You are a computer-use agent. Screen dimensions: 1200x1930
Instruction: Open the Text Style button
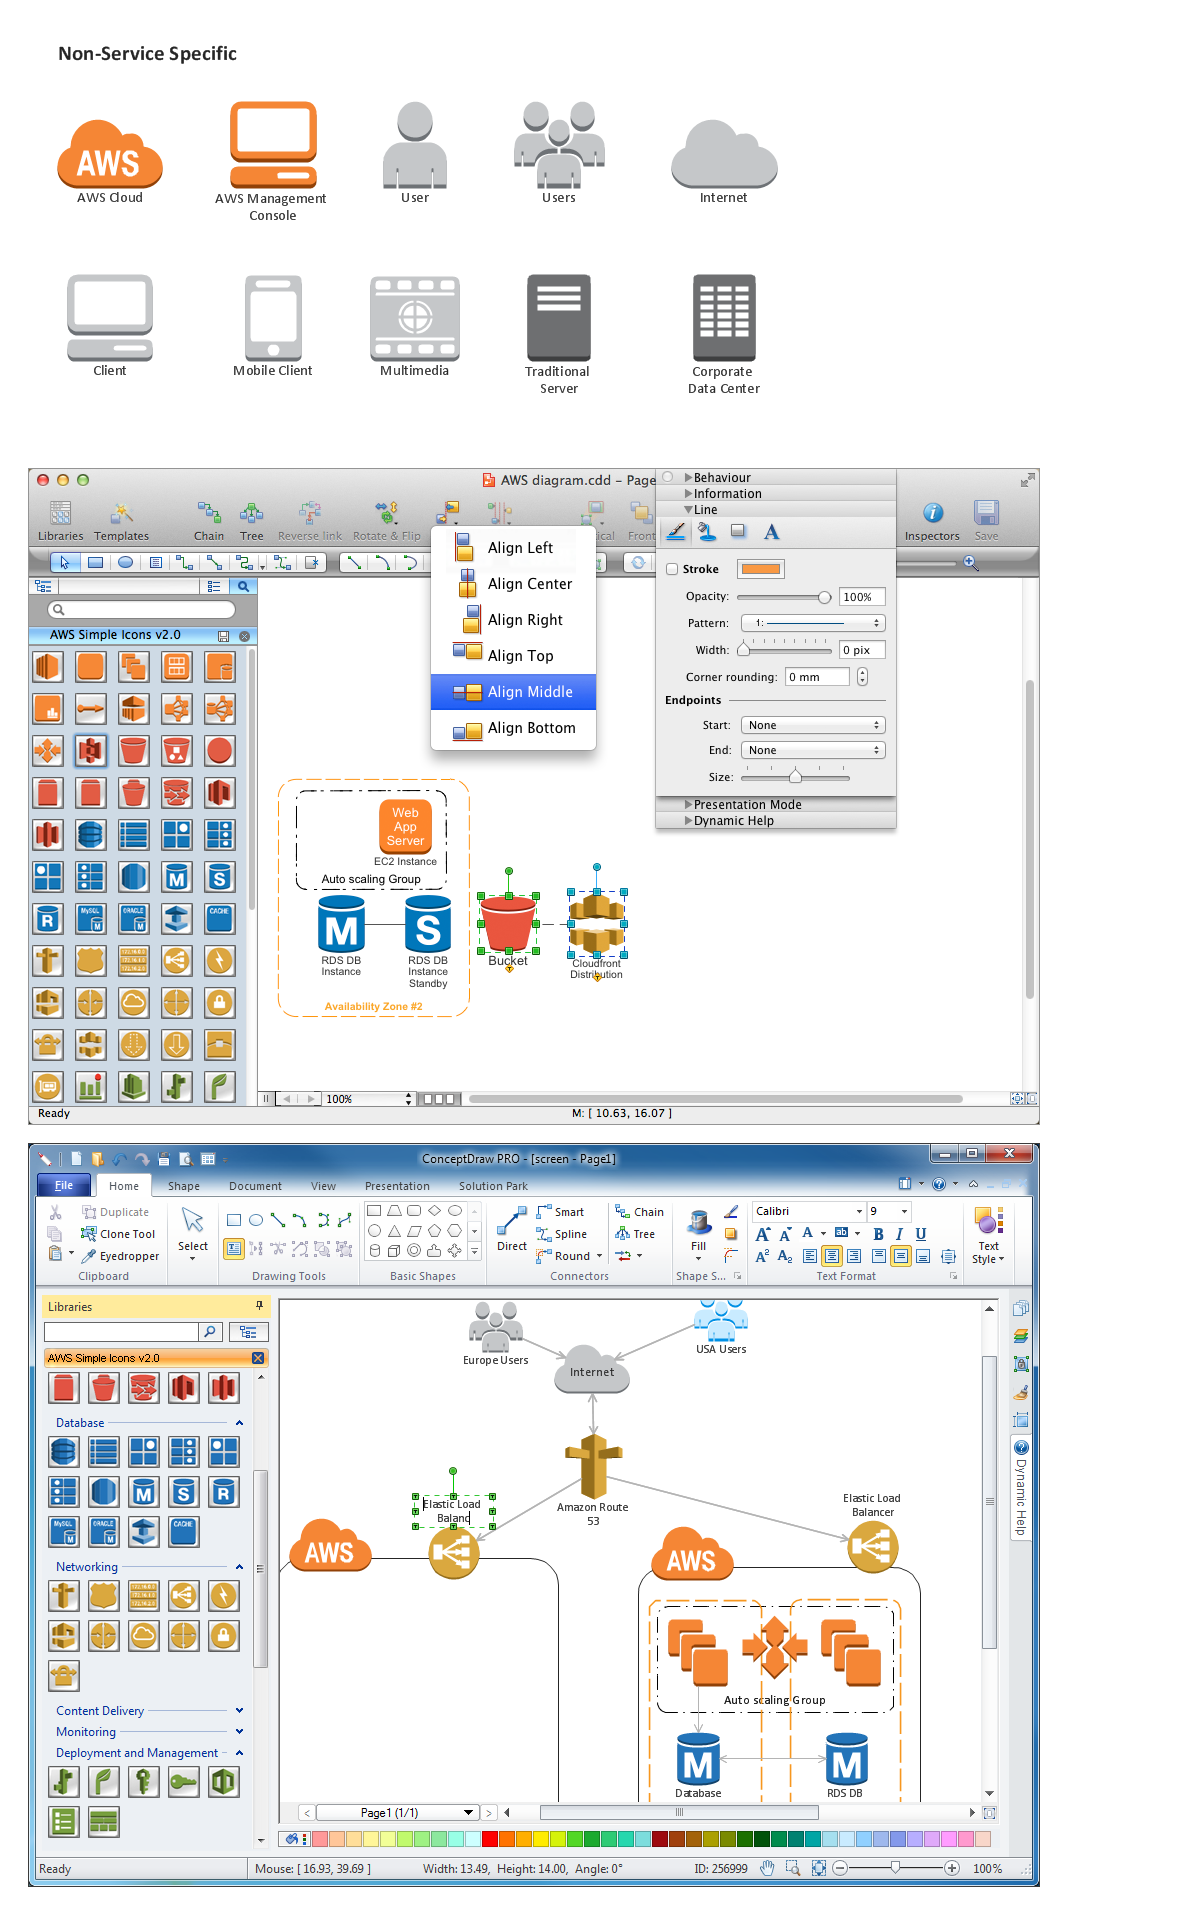[988, 1236]
